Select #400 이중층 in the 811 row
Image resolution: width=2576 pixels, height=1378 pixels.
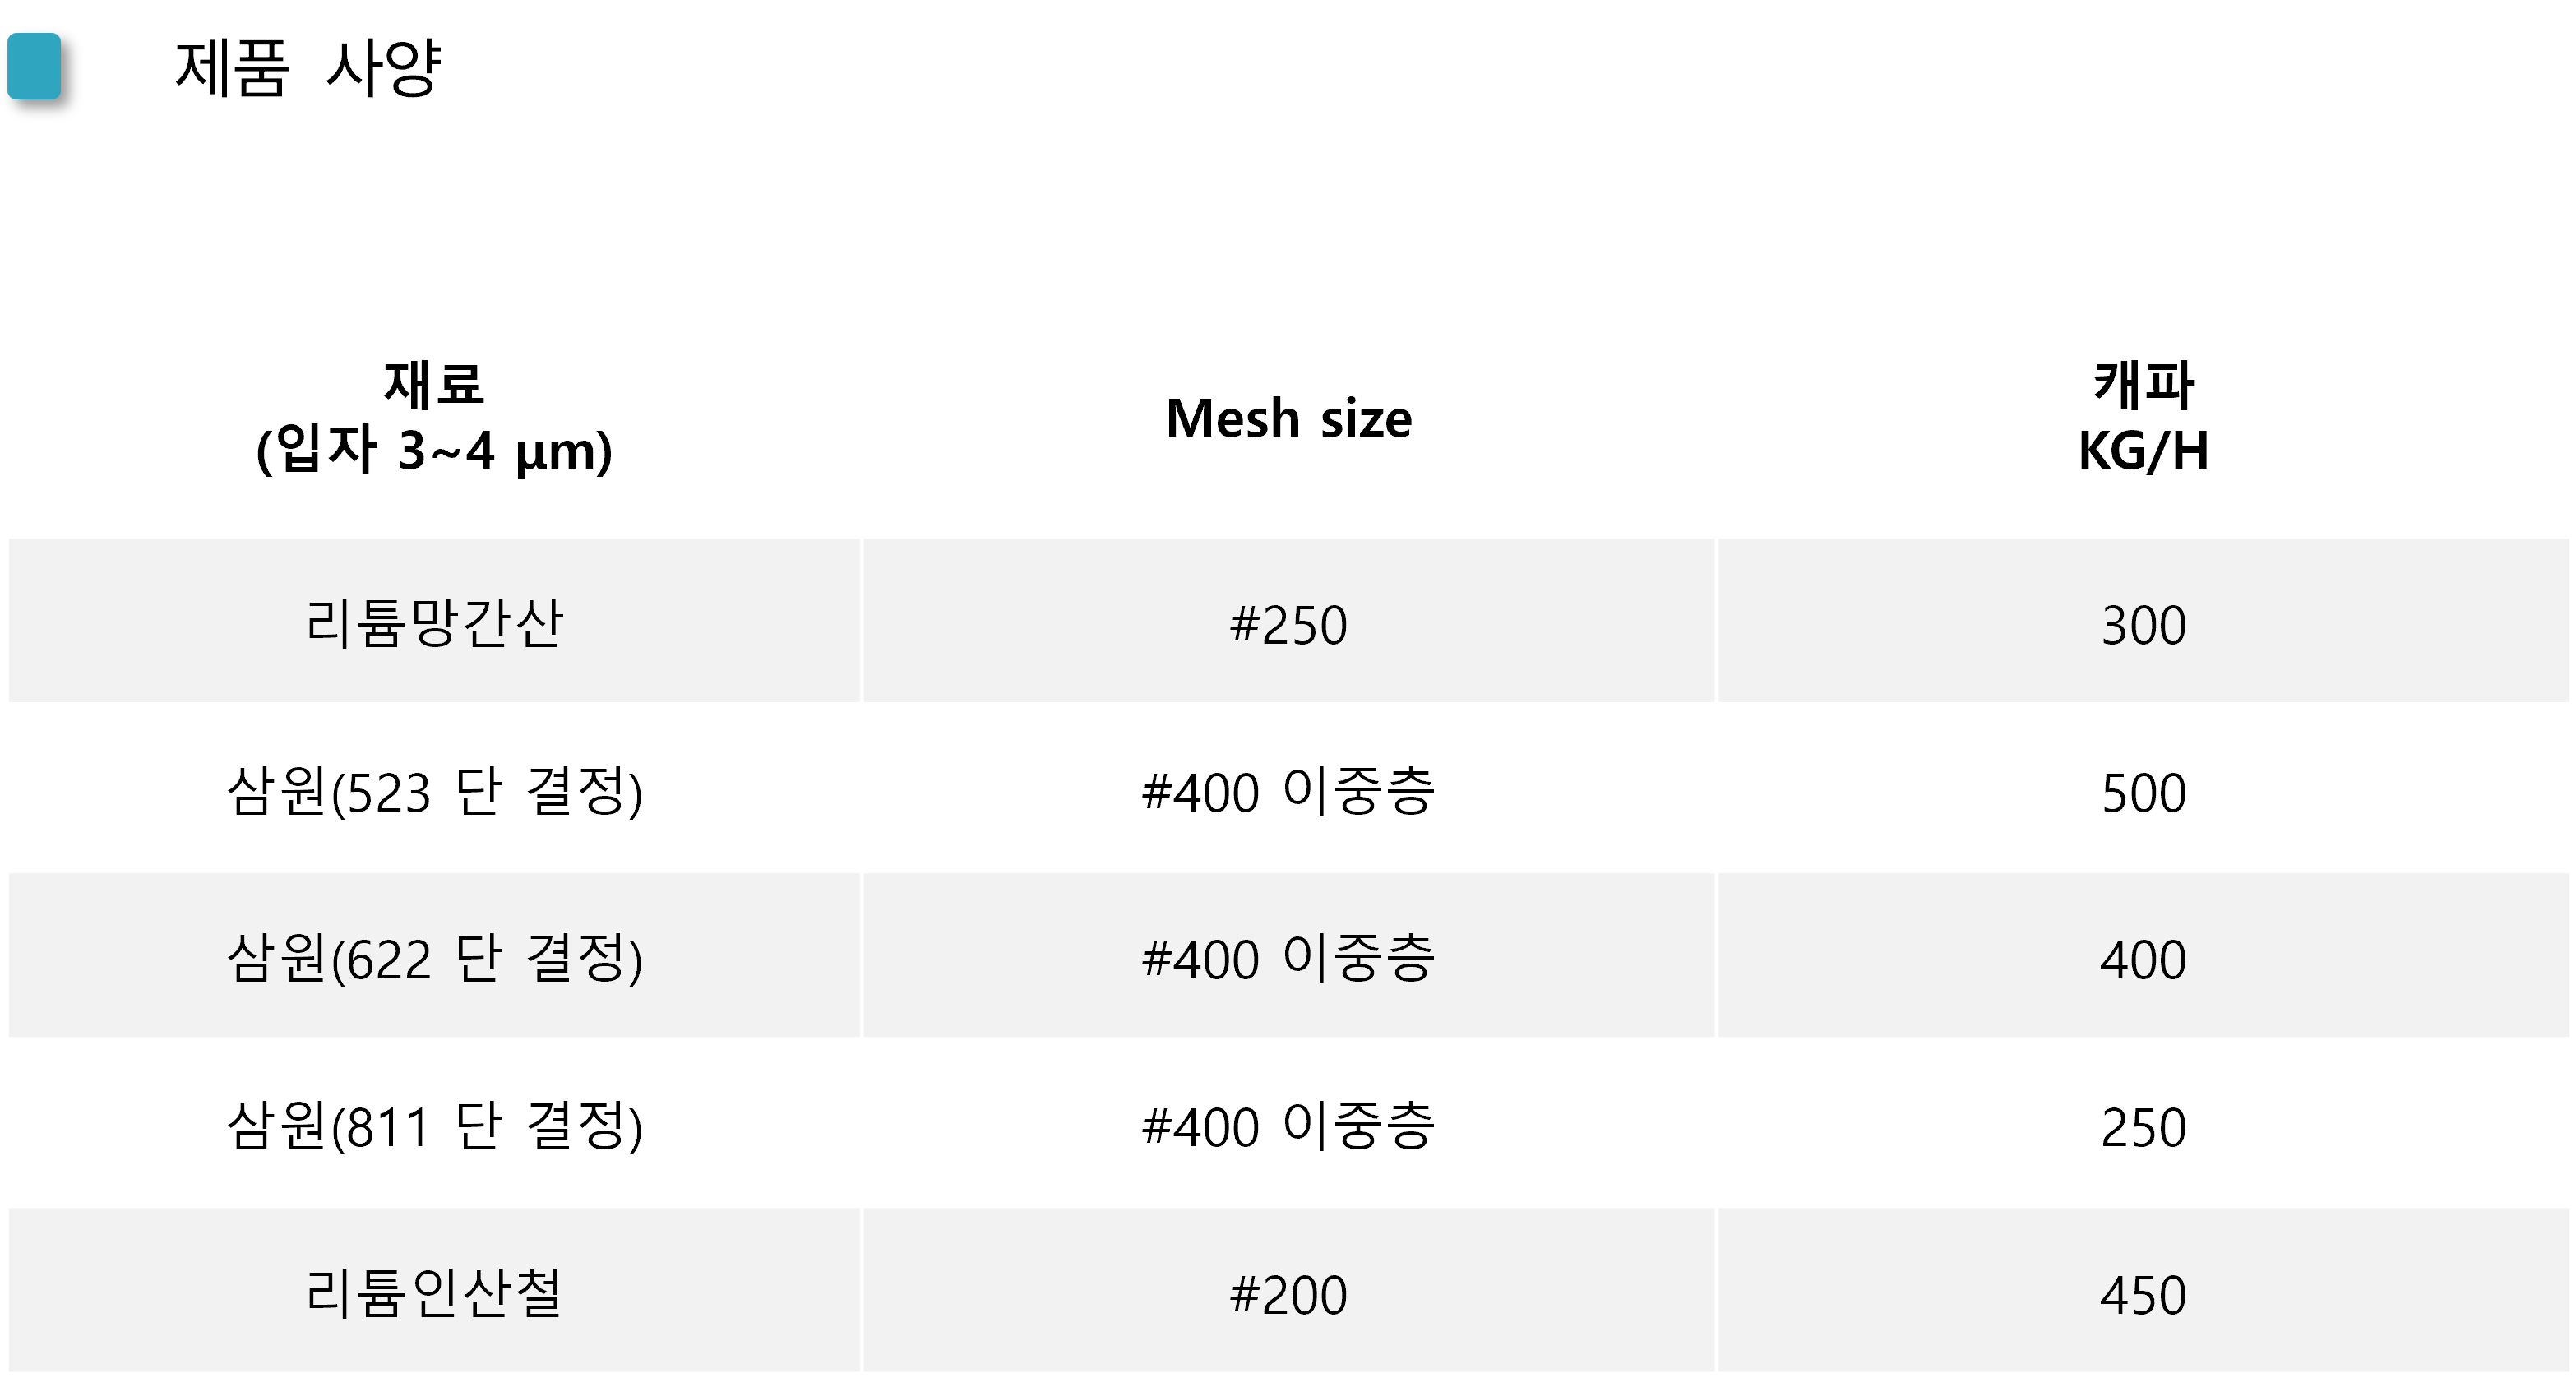(1288, 1125)
